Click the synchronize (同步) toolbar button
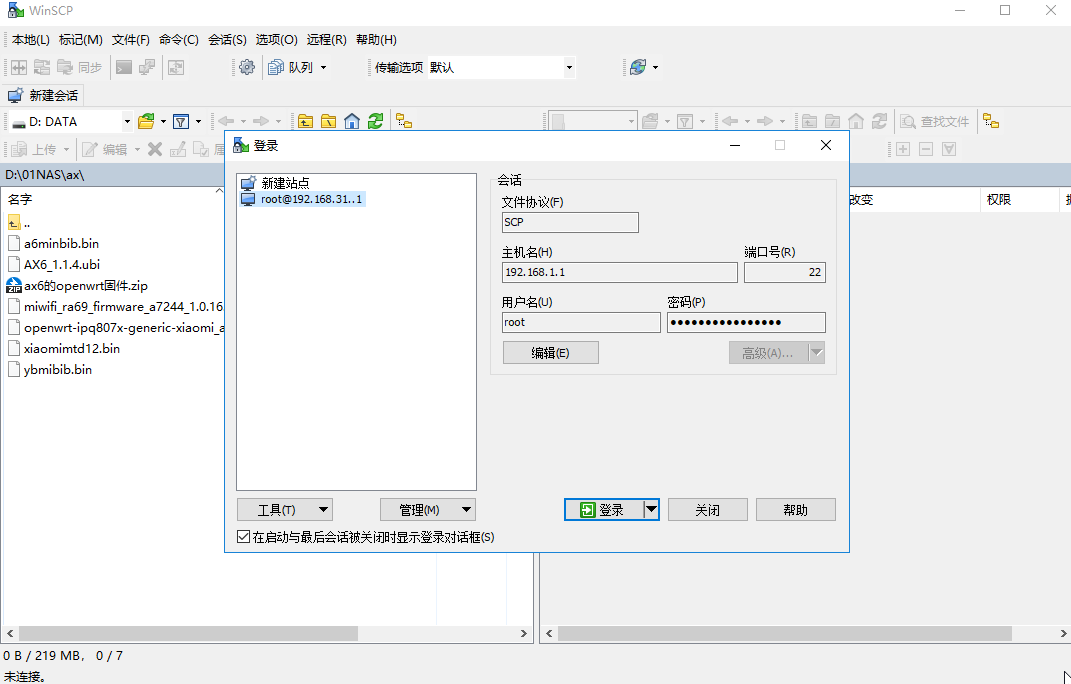The image size is (1071, 684). [79, 67]
